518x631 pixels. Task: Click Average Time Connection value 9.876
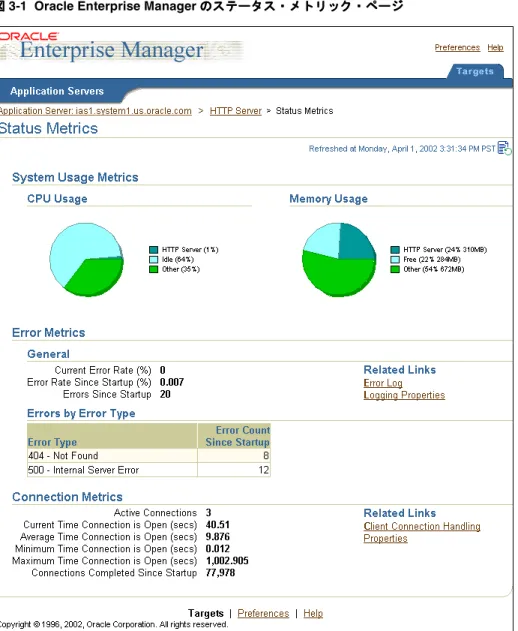218,537
